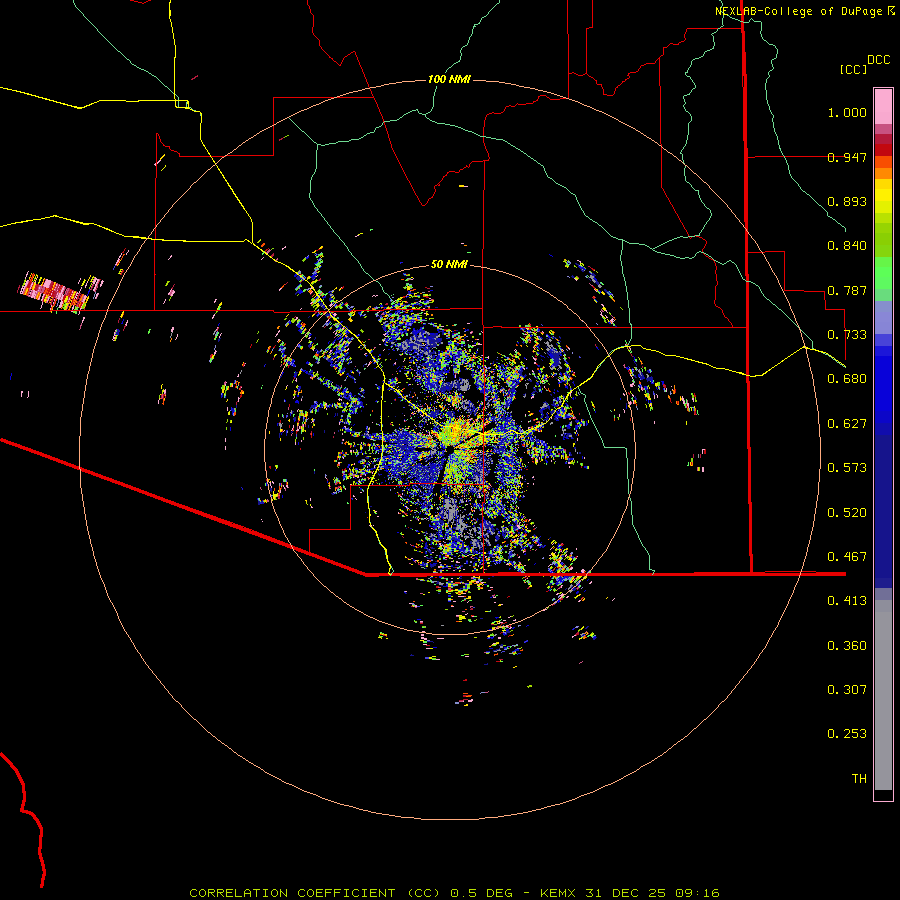Select the 0.733 scale value
The height and width of the screenshot is (900, 900).
tap(847, 335)
